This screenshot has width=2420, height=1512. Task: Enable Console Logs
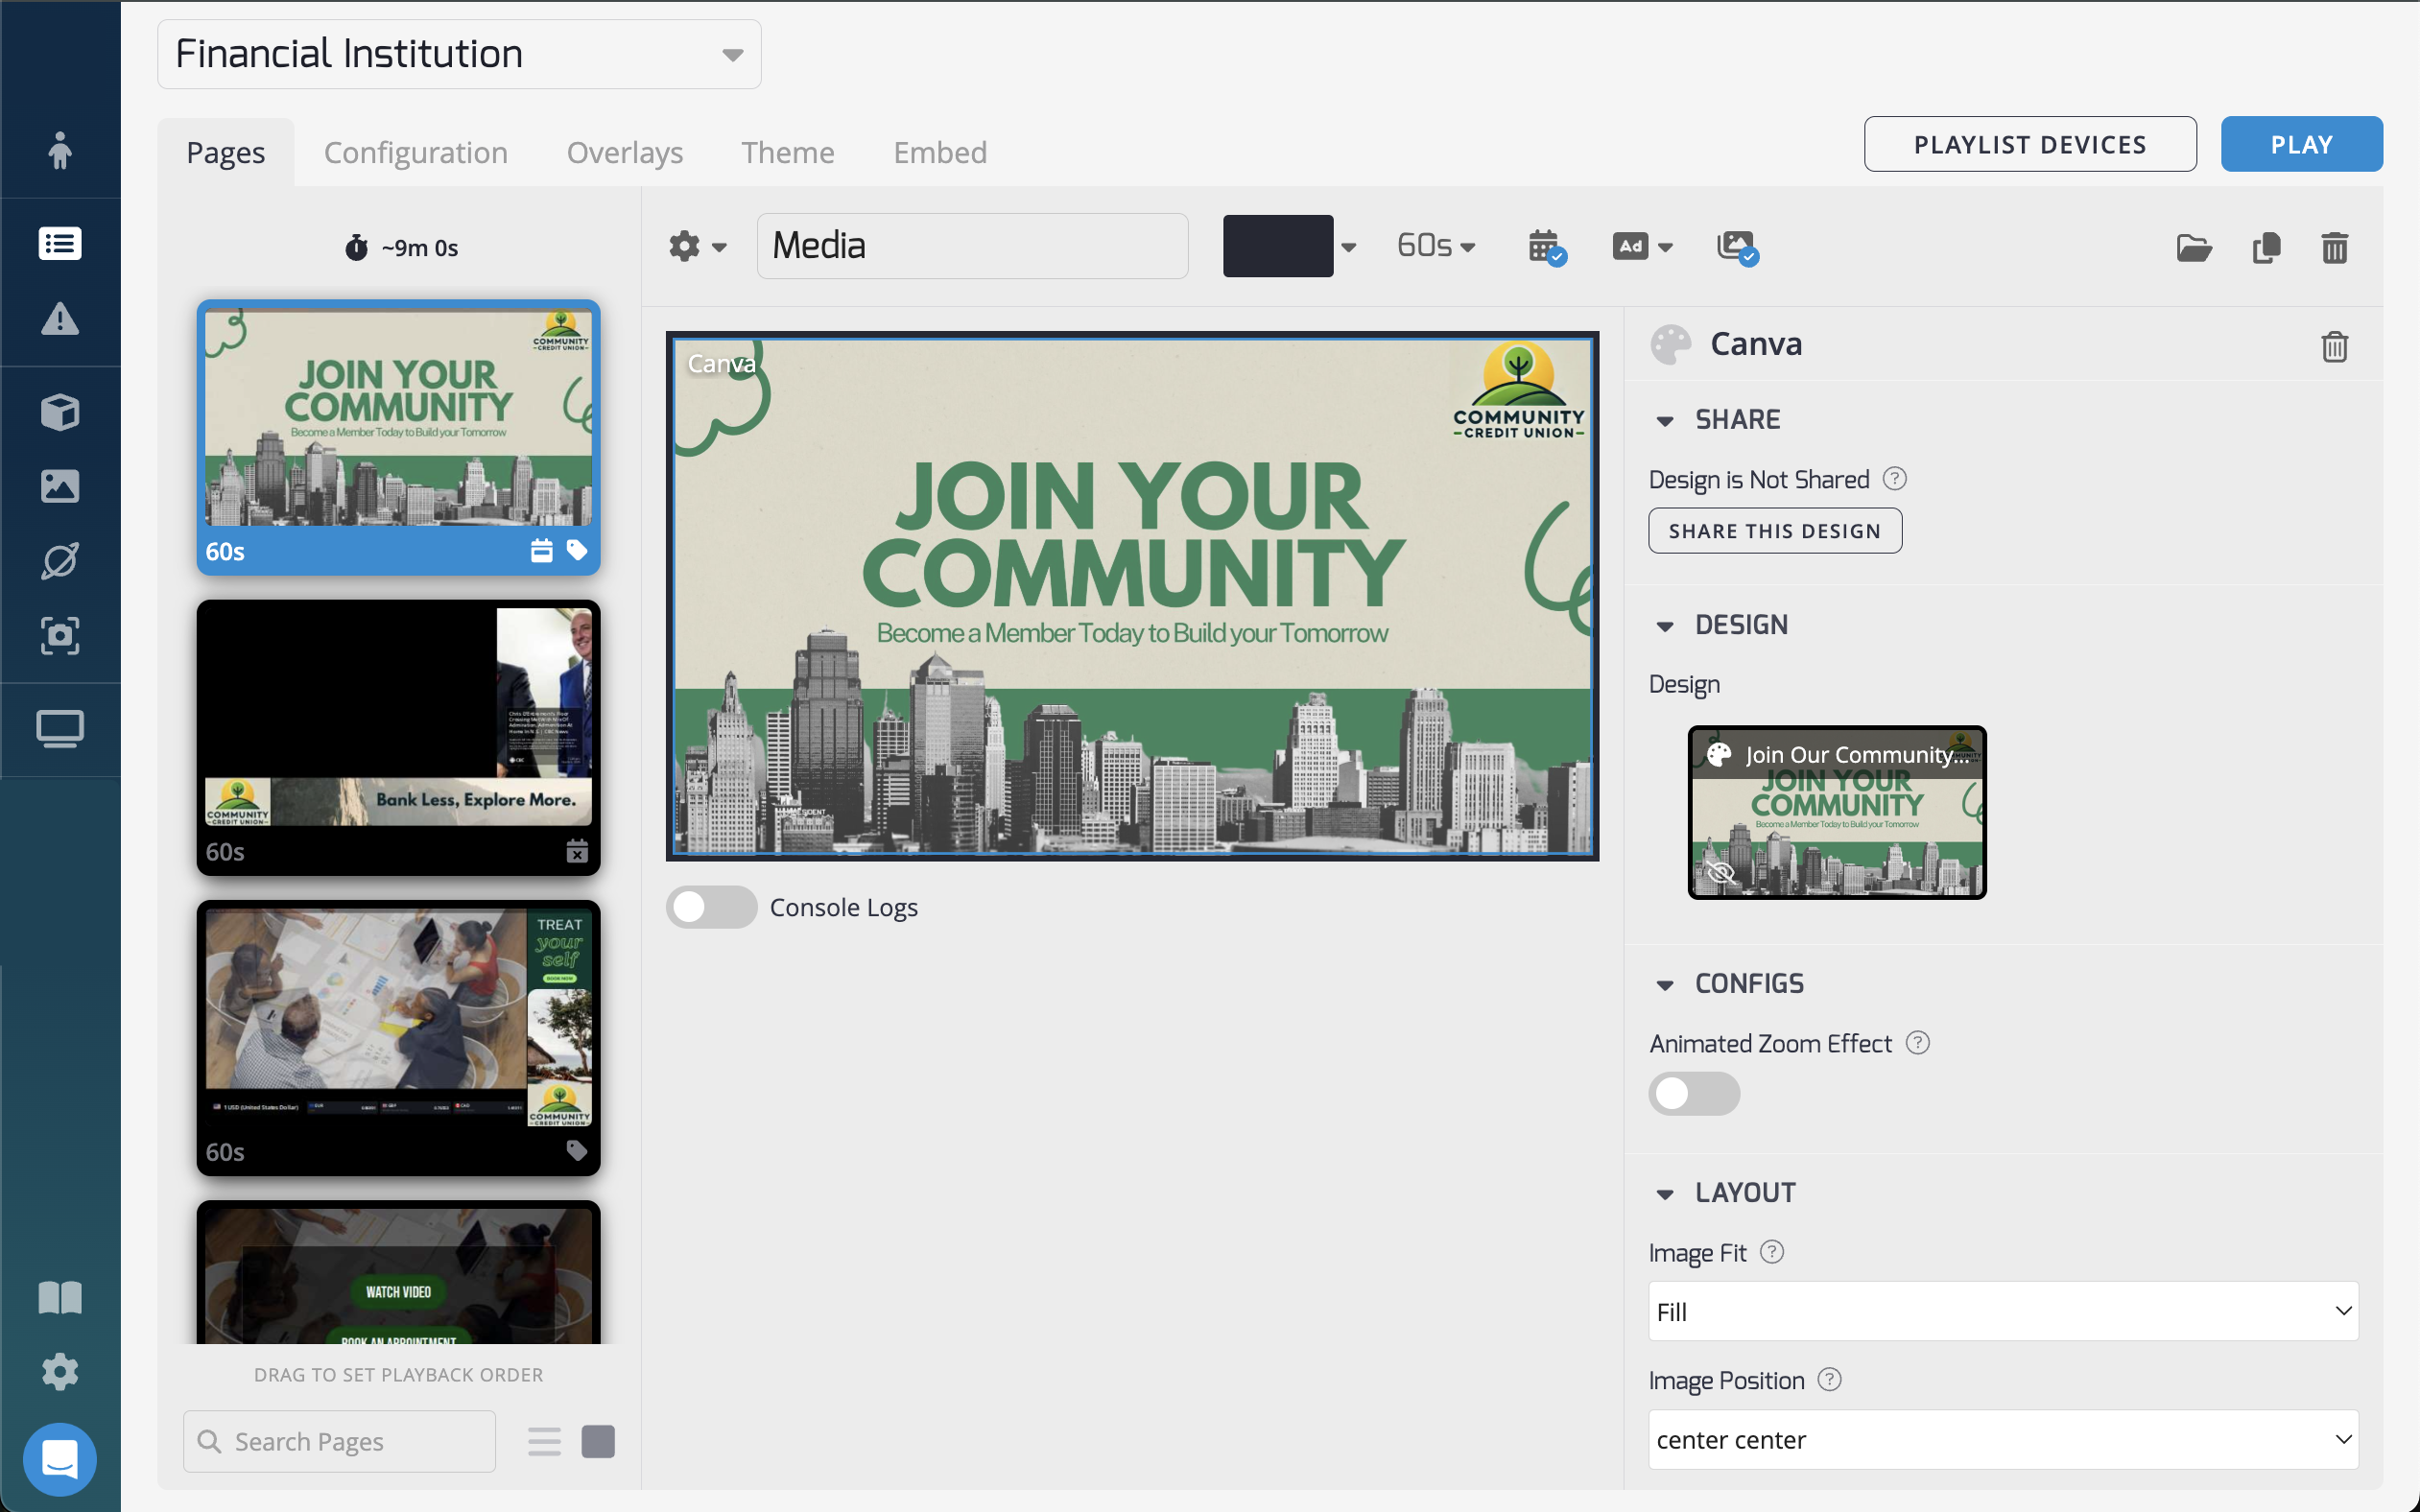coord(711,906)
